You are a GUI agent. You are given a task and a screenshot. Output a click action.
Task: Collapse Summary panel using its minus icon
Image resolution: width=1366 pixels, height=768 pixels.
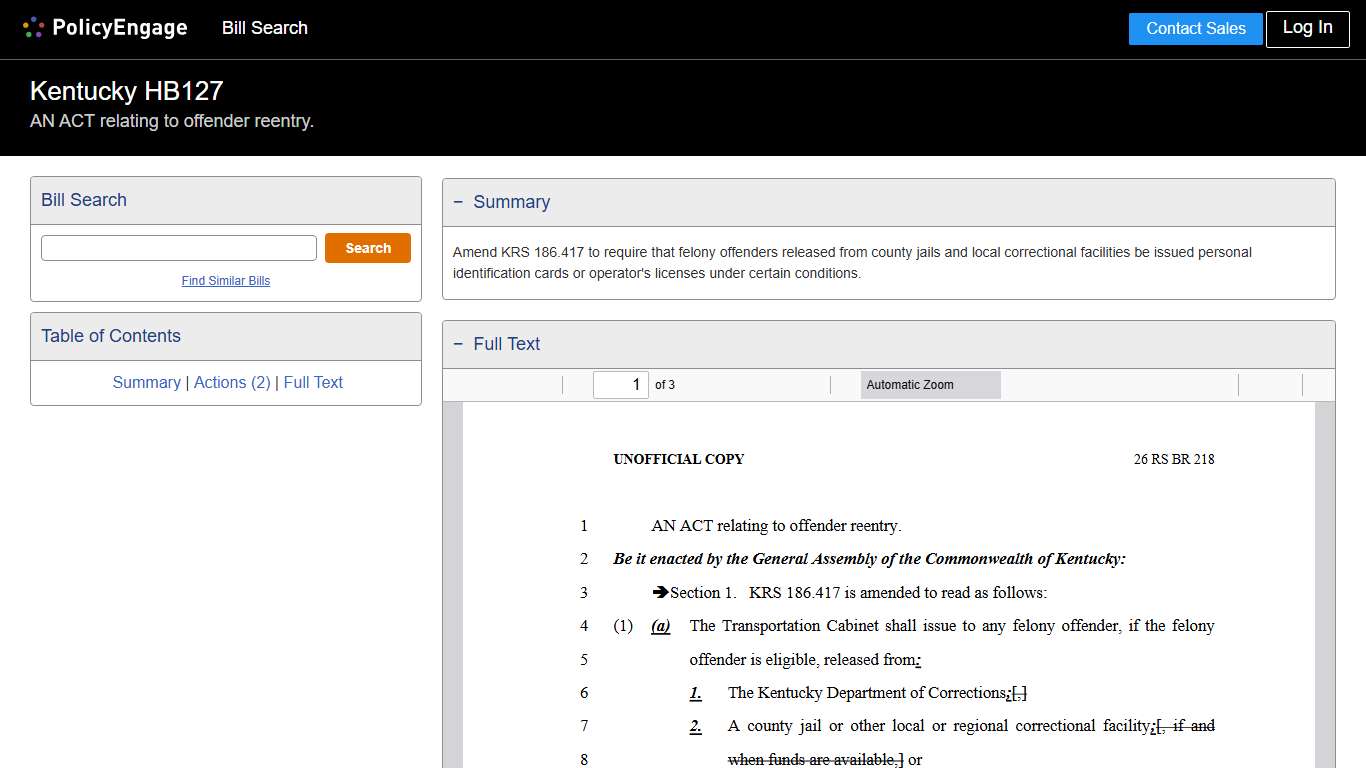458,202
